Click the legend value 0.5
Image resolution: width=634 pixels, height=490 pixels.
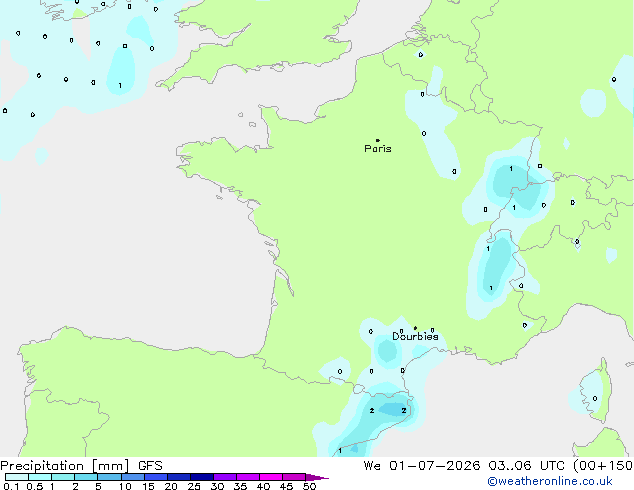(35, 486)
